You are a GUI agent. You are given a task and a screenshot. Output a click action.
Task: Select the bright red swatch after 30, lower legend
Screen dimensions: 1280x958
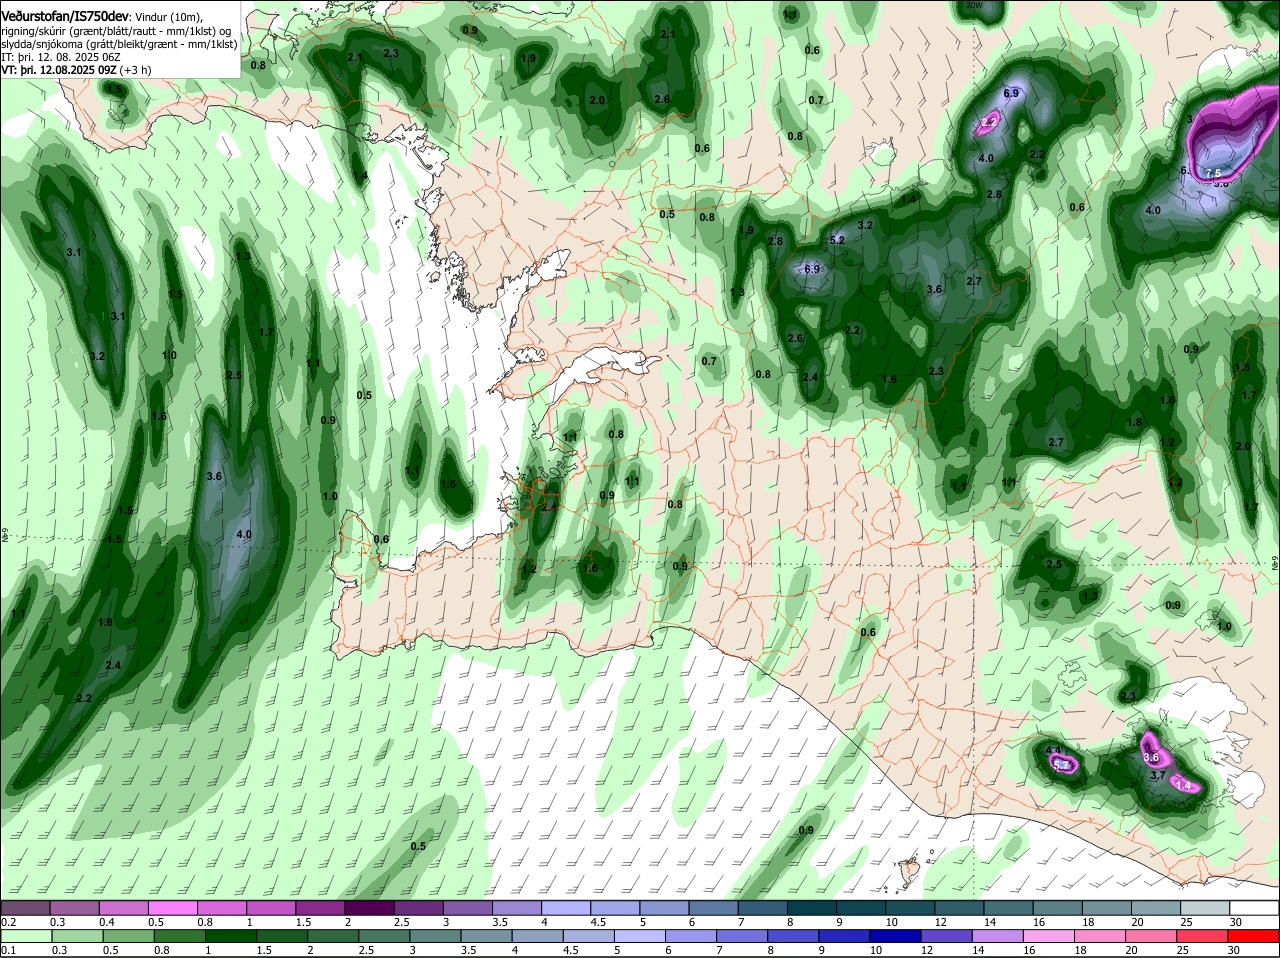click(1254, 936)
